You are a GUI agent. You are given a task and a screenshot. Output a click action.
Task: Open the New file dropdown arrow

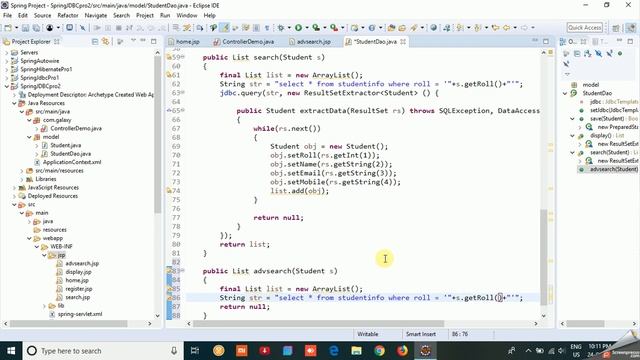coord(16,28)
